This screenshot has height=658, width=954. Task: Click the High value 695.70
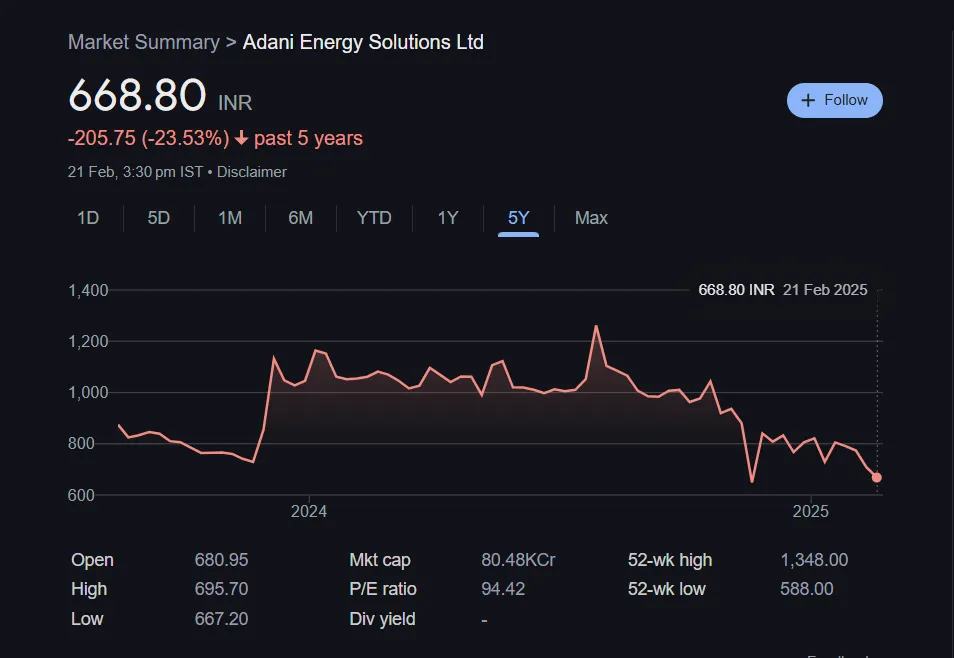pyautogui.click(x=221, y=589)
